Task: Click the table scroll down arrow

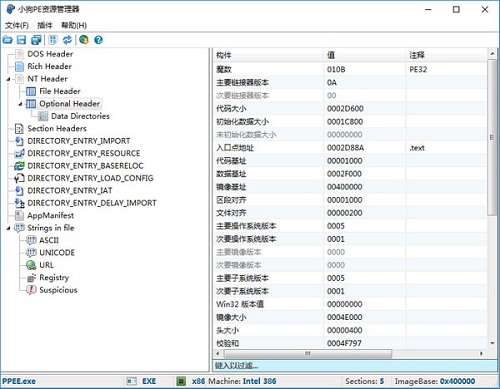Action: tap(492, 343)
